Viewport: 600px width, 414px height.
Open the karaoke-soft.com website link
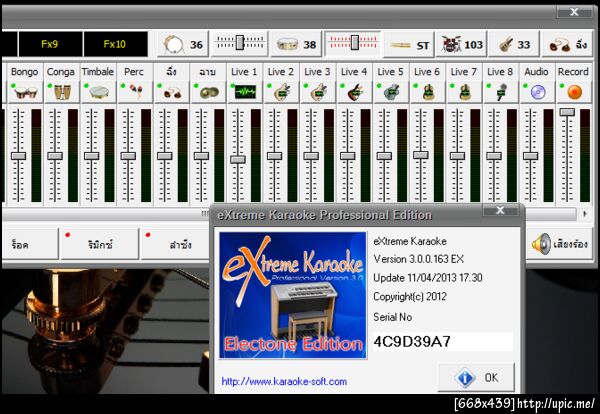tap(284, 381)
